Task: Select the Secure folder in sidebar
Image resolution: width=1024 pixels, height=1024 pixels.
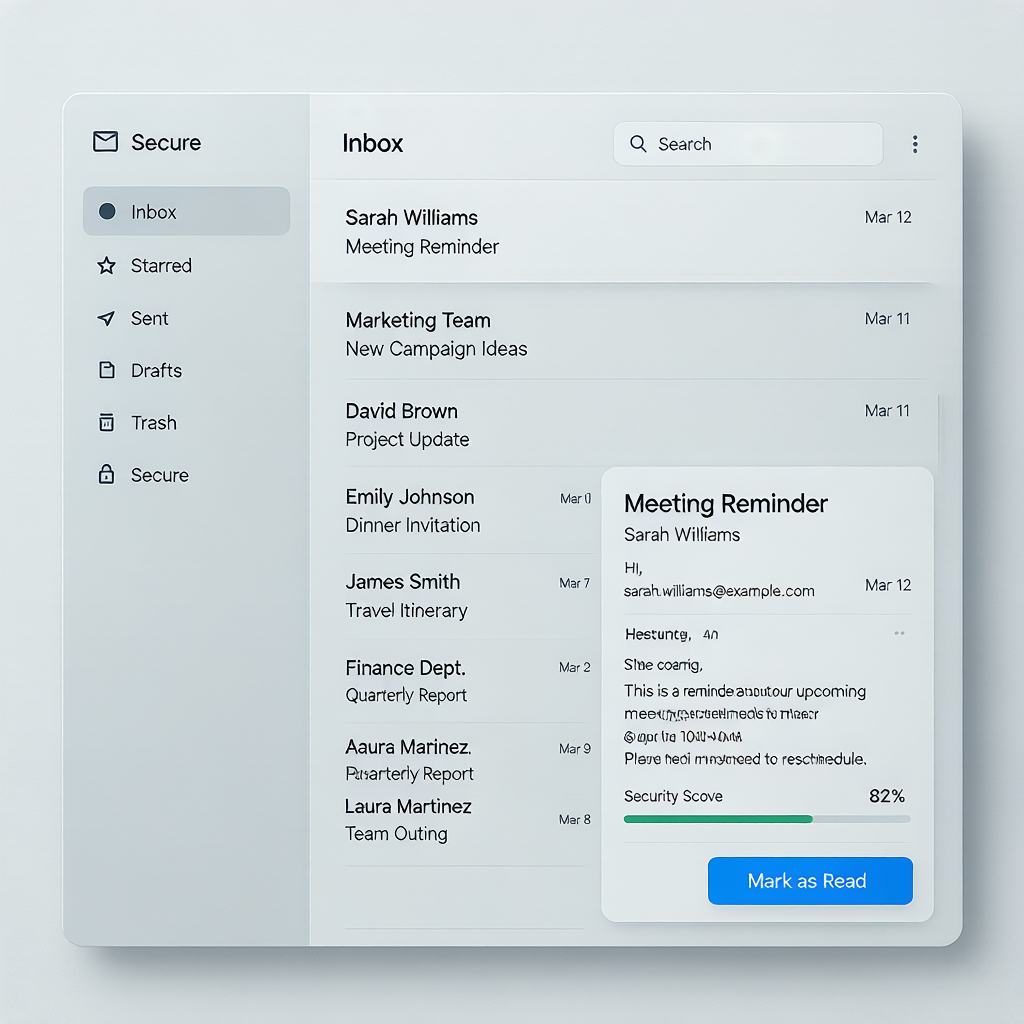Action: pyautogui.click(x=187, y=475)
